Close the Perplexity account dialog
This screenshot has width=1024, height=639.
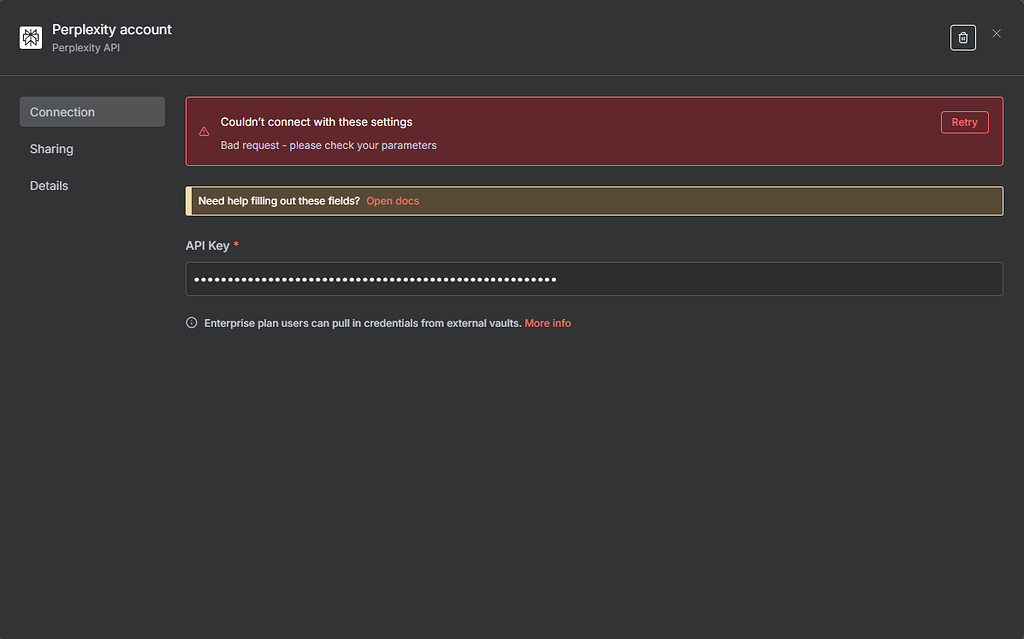tap(996, 34)
